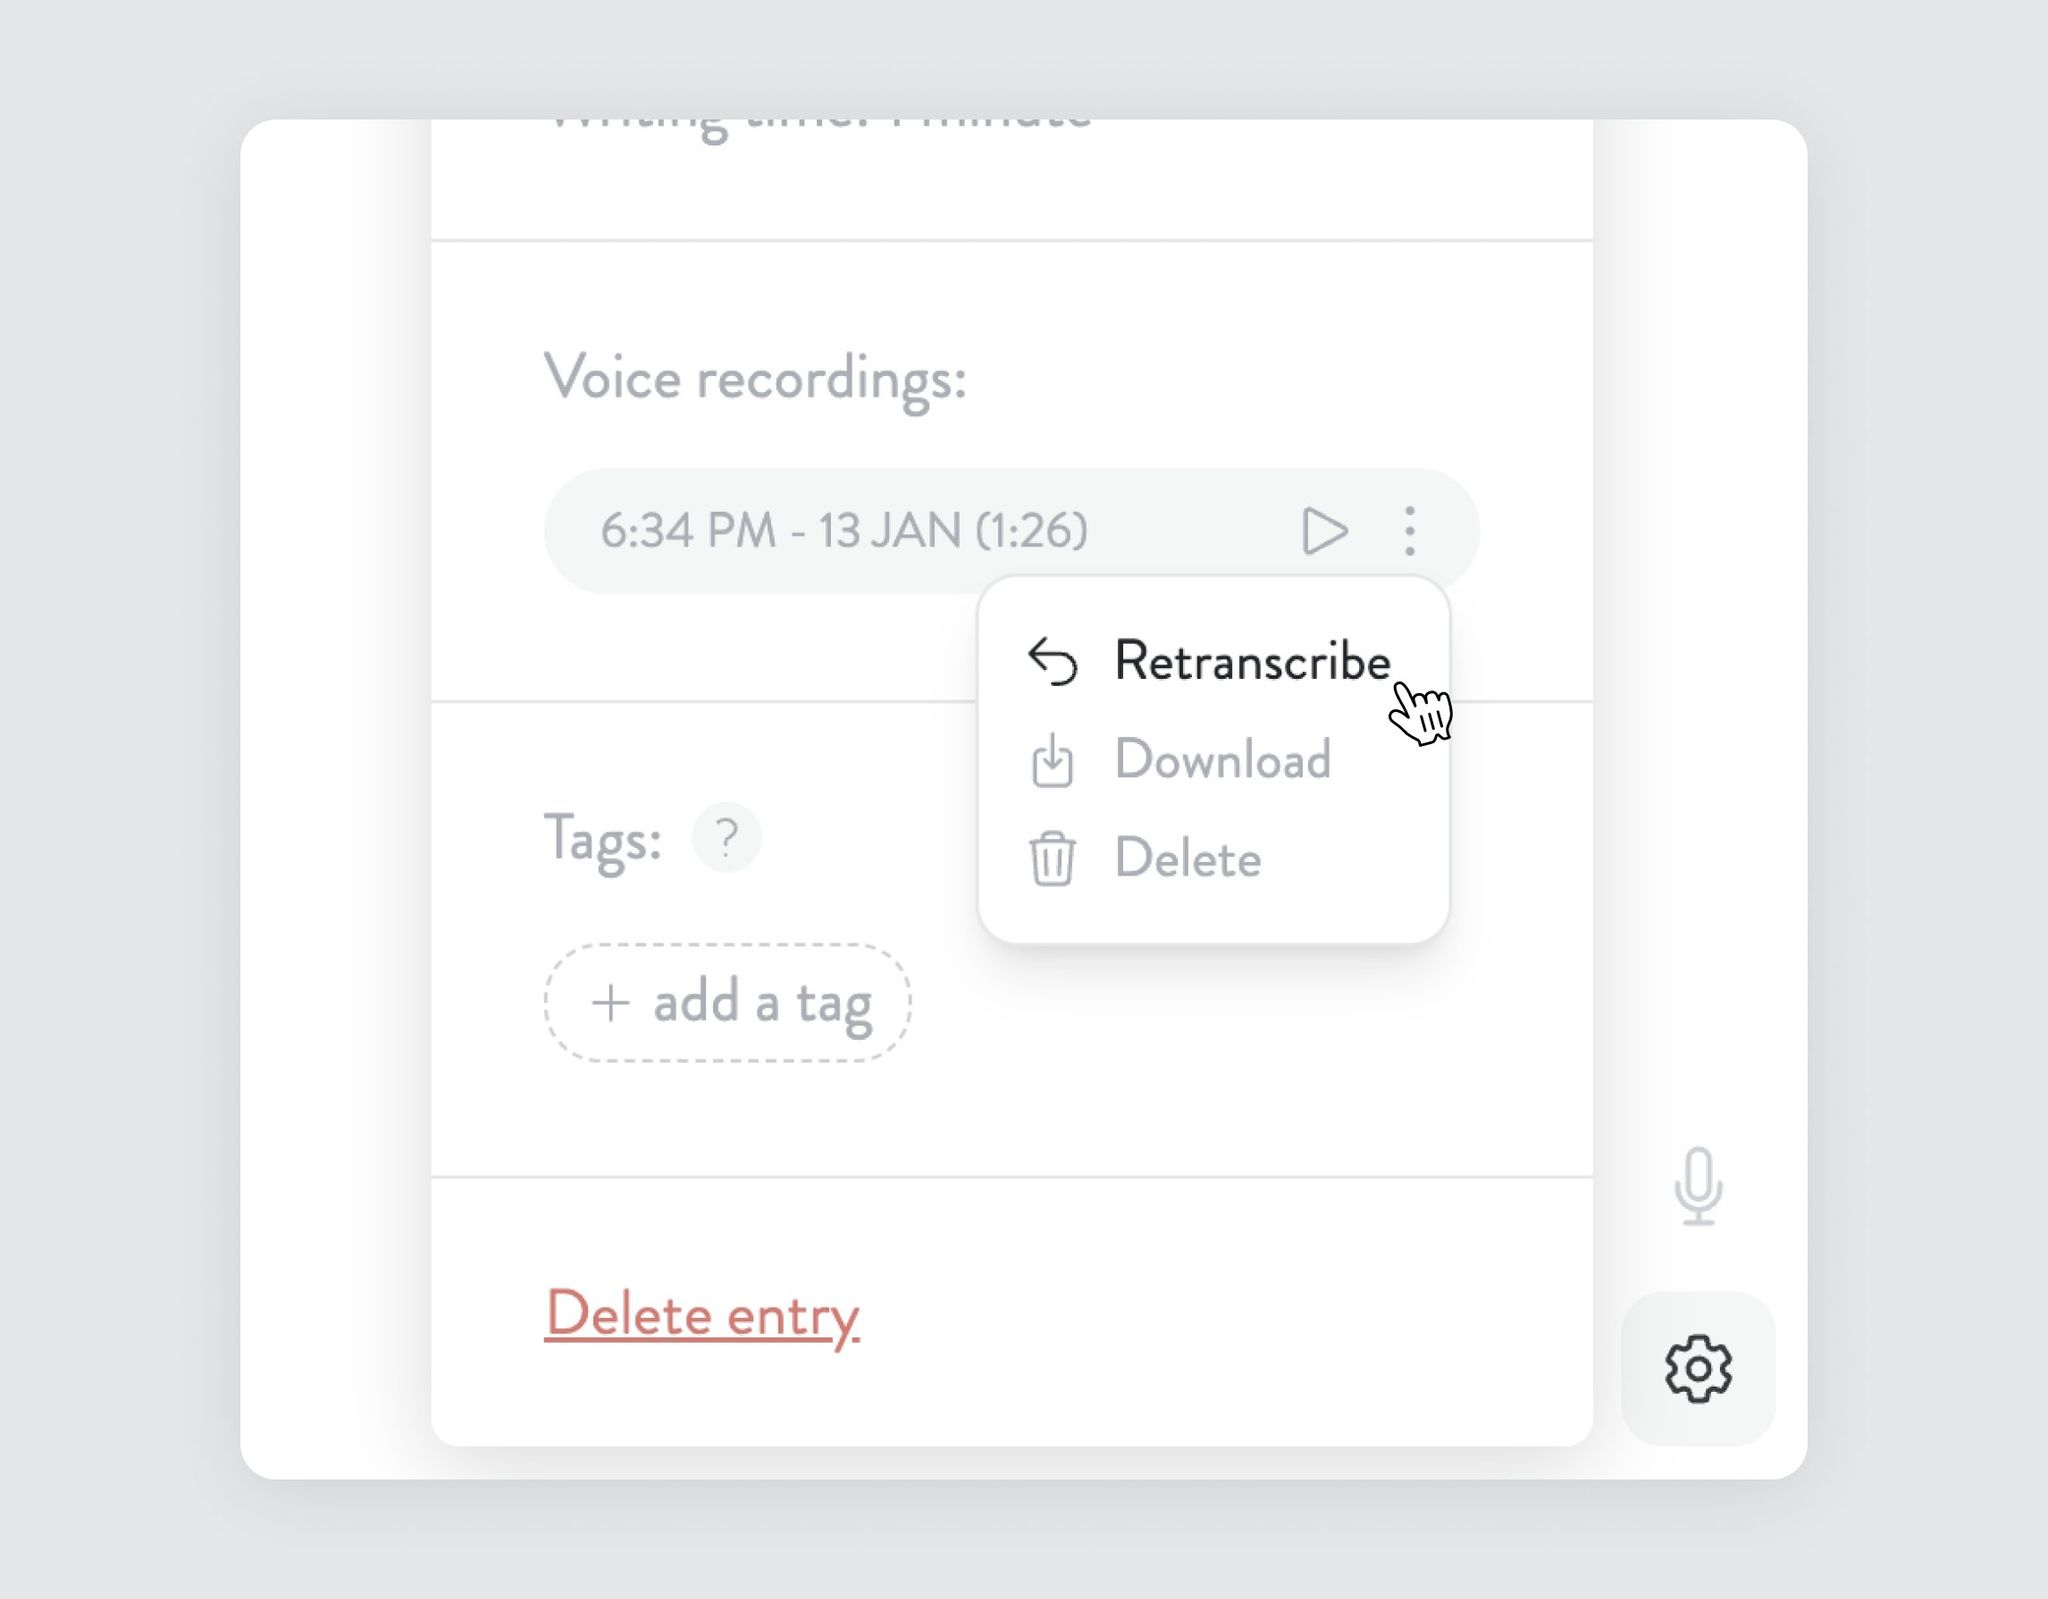
Task: Click the Tags label text
Action: (602, 838)
